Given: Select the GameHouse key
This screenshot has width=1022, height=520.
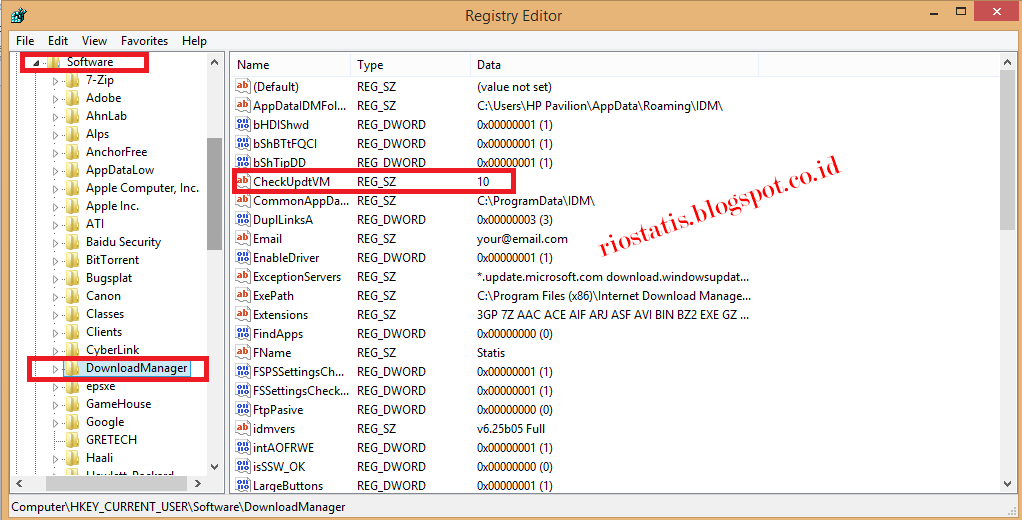Looking at the screenshot, I should (x=118, y=404).
